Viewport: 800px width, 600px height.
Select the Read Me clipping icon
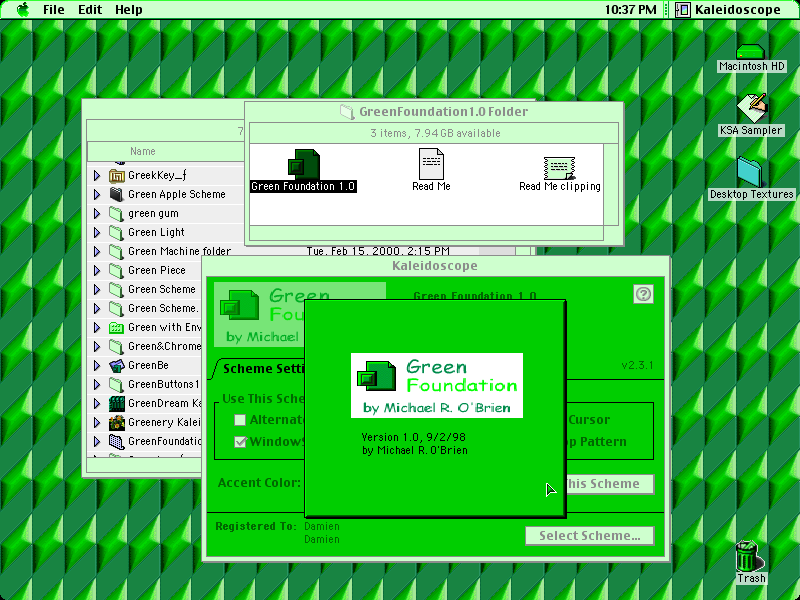560,168
